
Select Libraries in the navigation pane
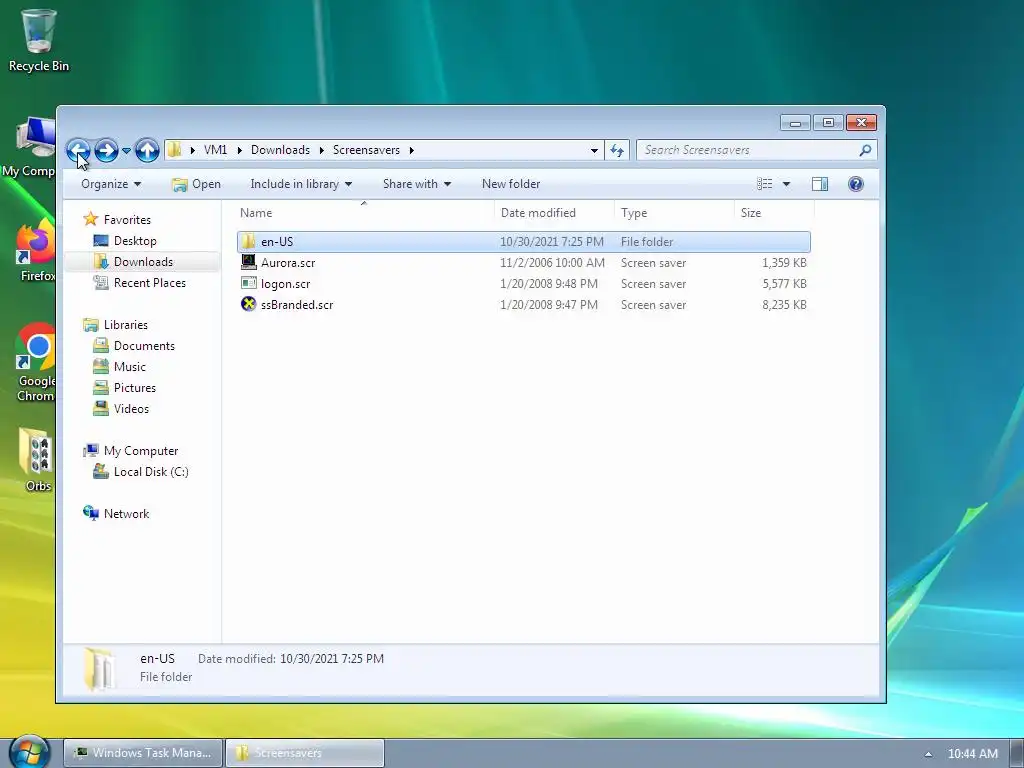tap(125, 325)
